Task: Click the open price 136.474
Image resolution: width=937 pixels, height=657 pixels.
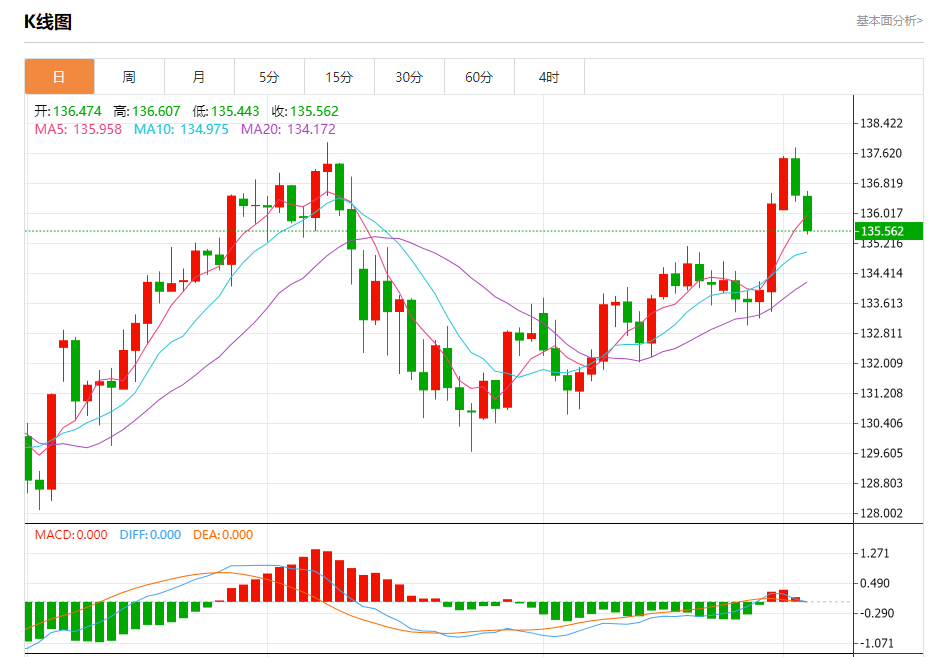Action: pos(77,111)
